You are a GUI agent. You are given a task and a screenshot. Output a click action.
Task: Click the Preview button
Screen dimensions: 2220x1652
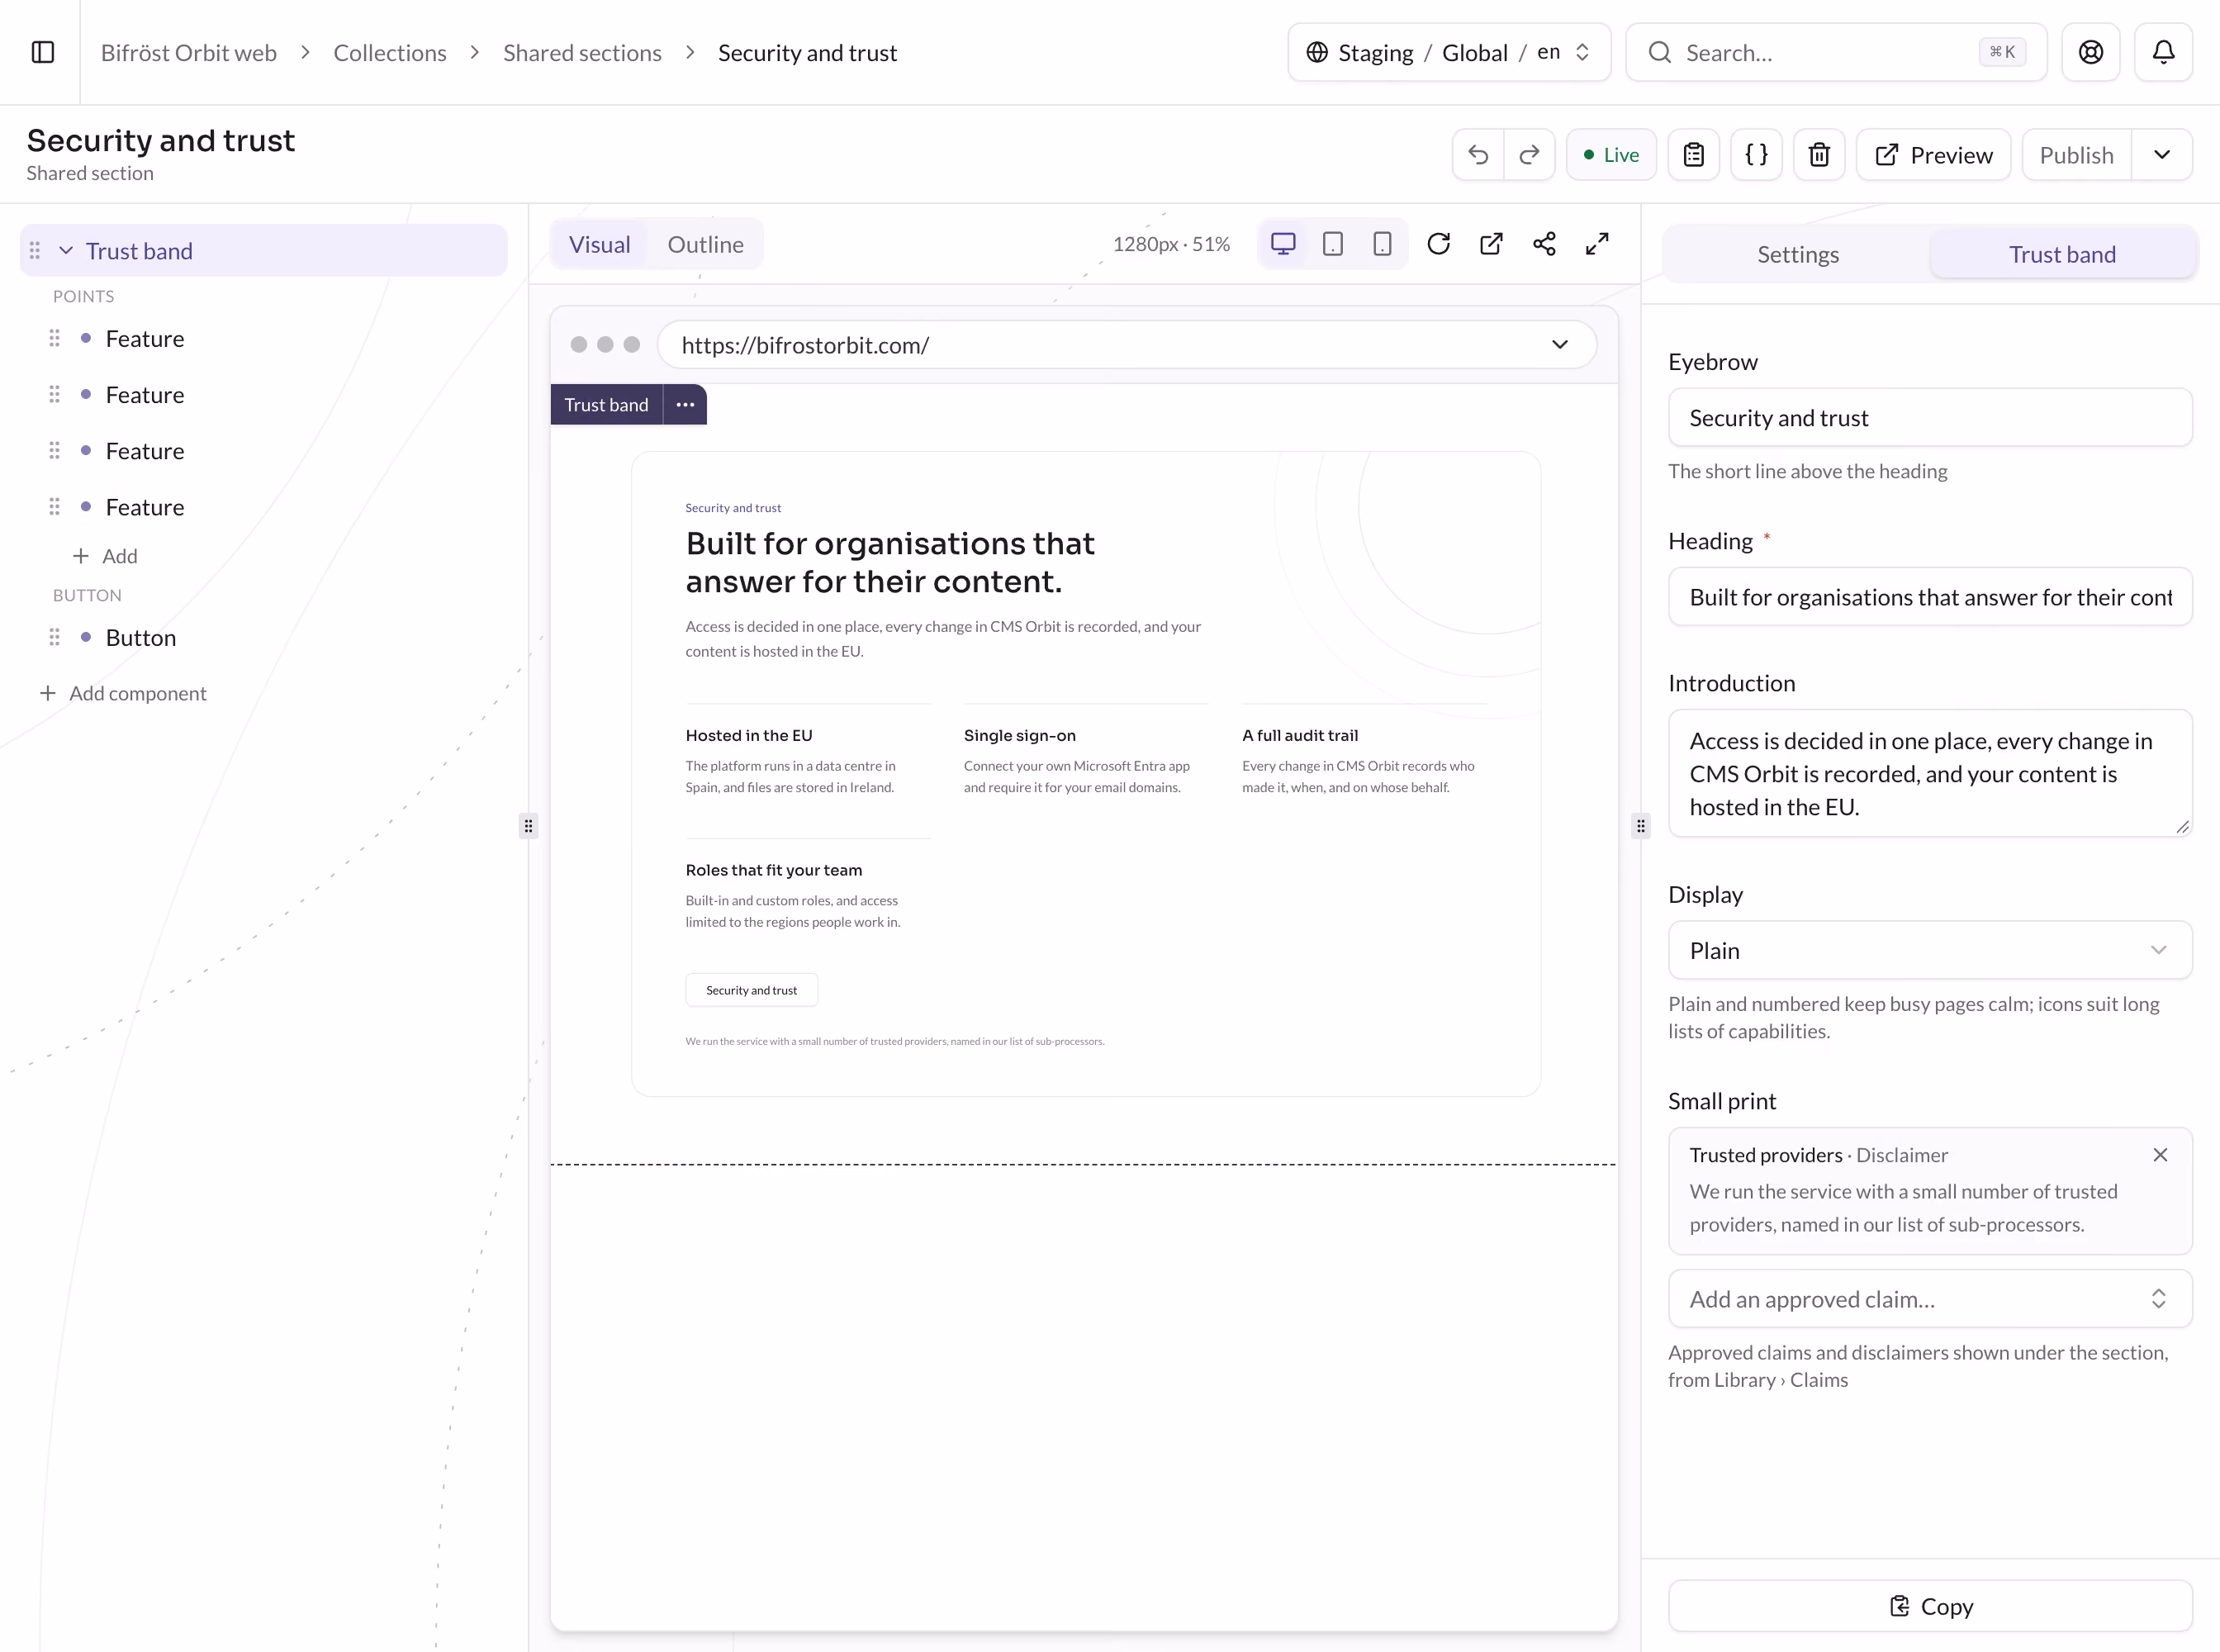[x=1933, y=155]
